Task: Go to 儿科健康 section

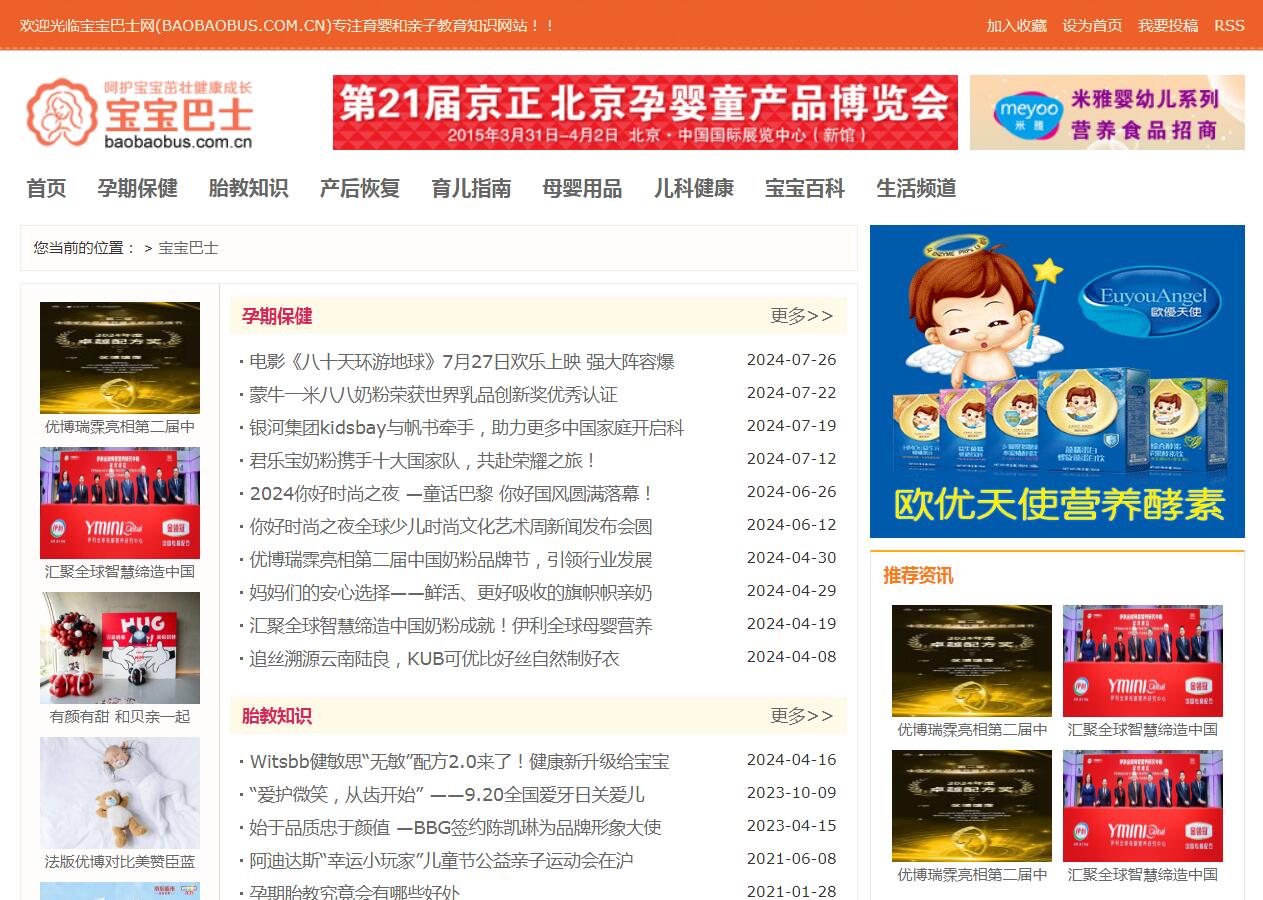Action: pyautogui.click(x=694, y=188)
